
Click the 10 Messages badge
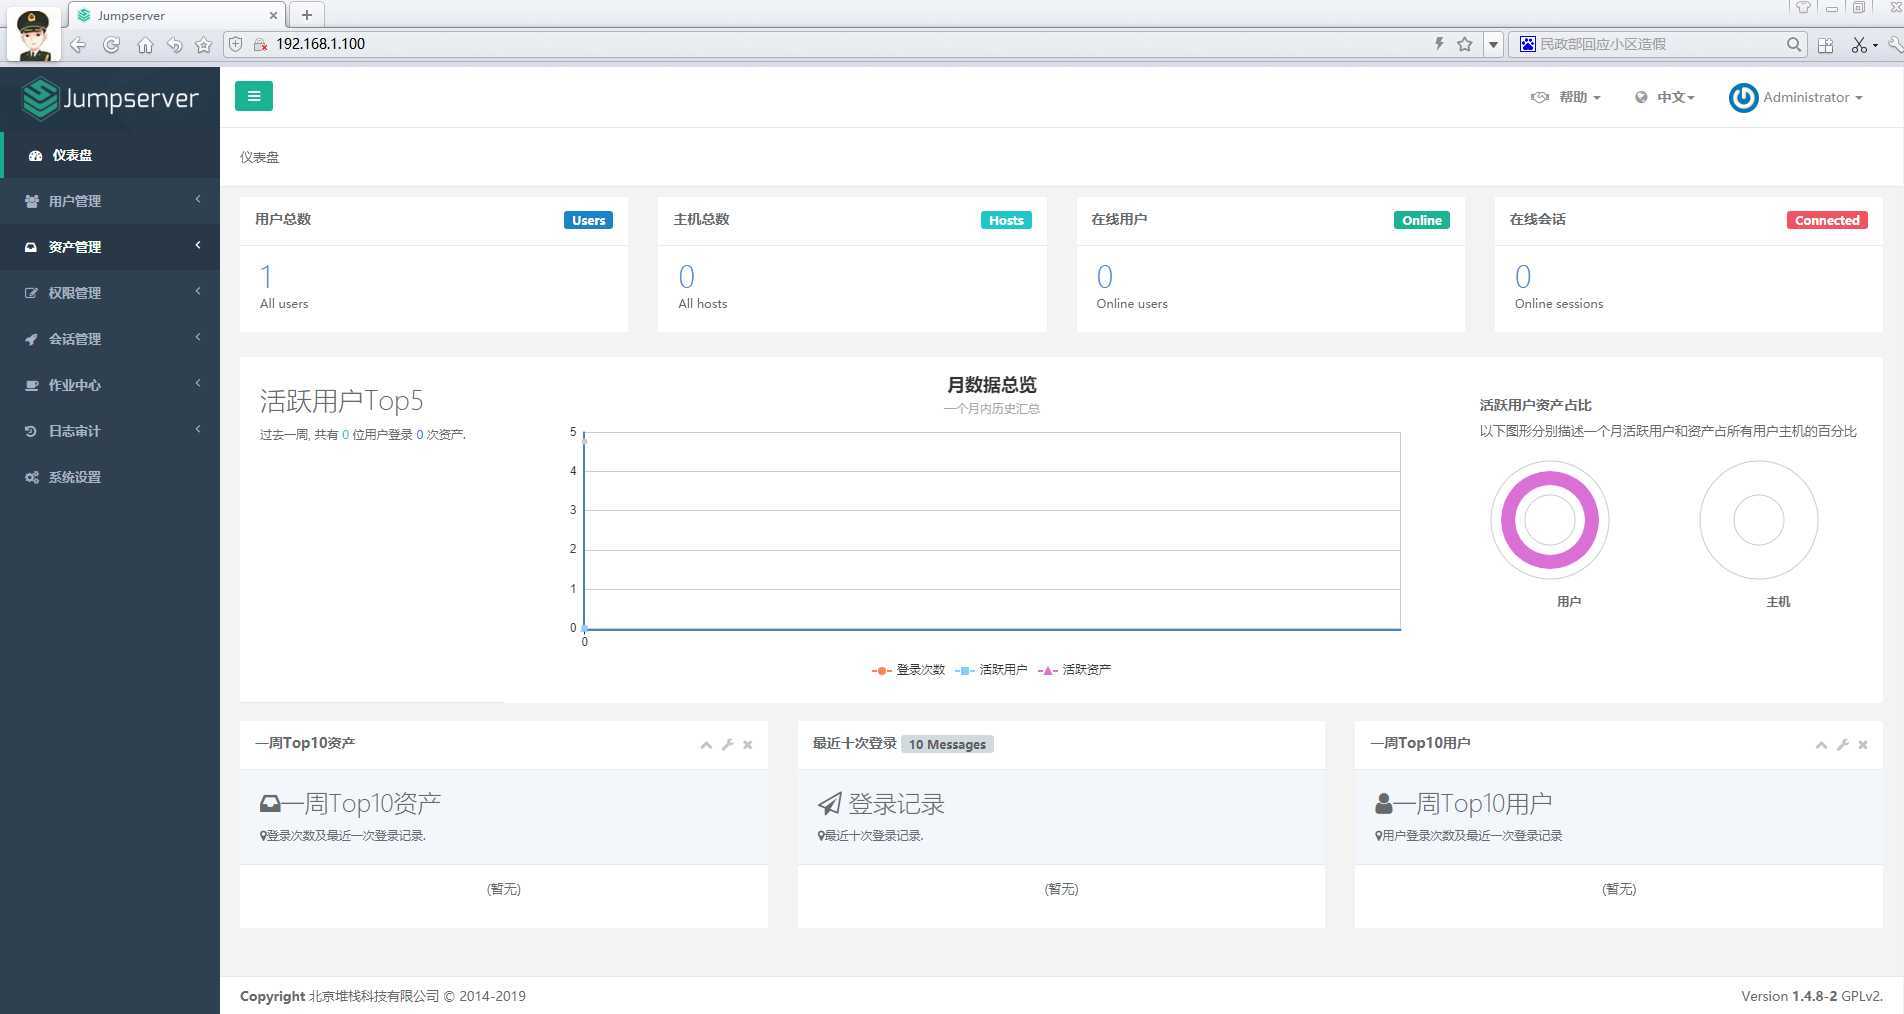click(947, 744)
